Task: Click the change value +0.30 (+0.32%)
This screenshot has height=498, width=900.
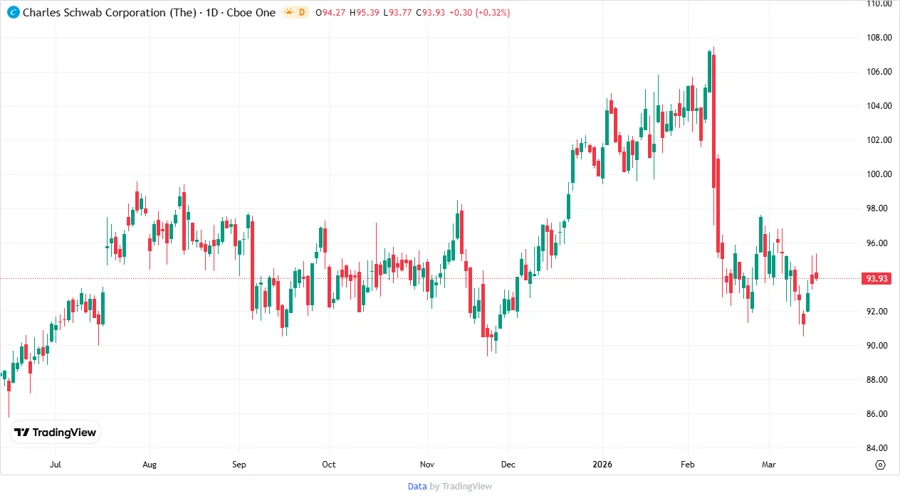Action: click(479, 12)
